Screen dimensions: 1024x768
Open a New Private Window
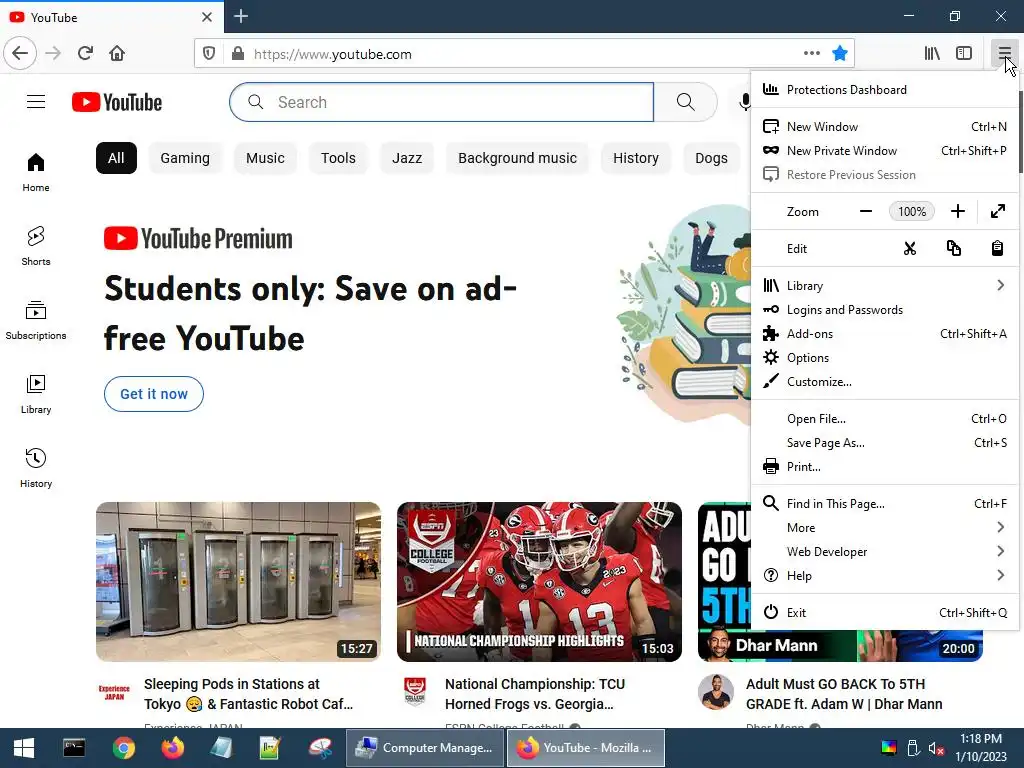coord(885,151)
